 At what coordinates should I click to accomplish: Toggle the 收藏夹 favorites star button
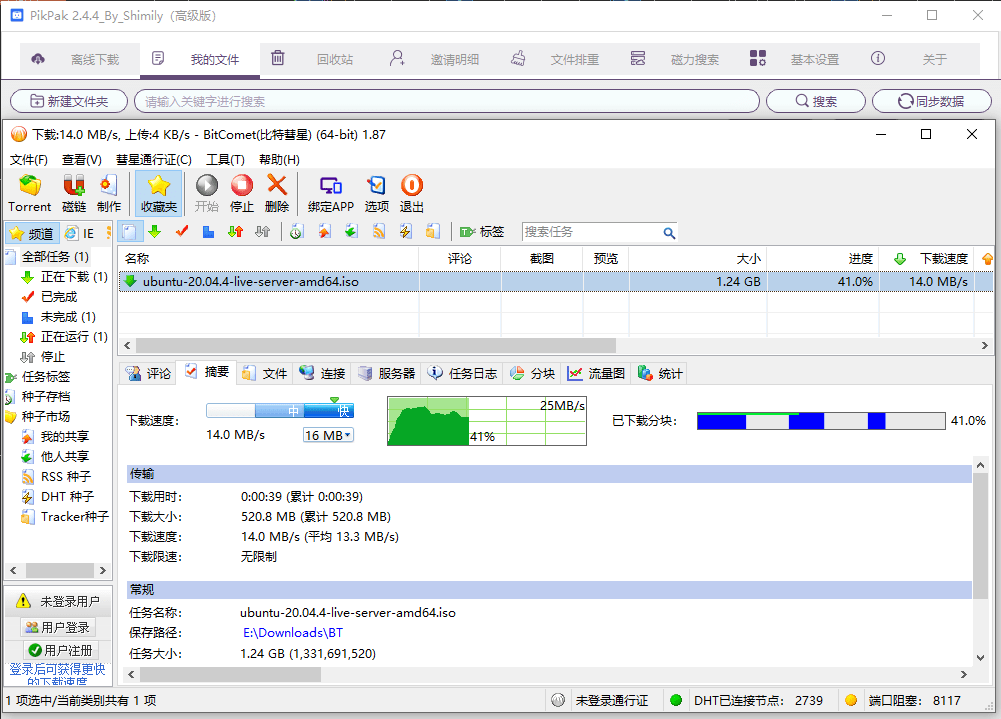pos(158,193)
